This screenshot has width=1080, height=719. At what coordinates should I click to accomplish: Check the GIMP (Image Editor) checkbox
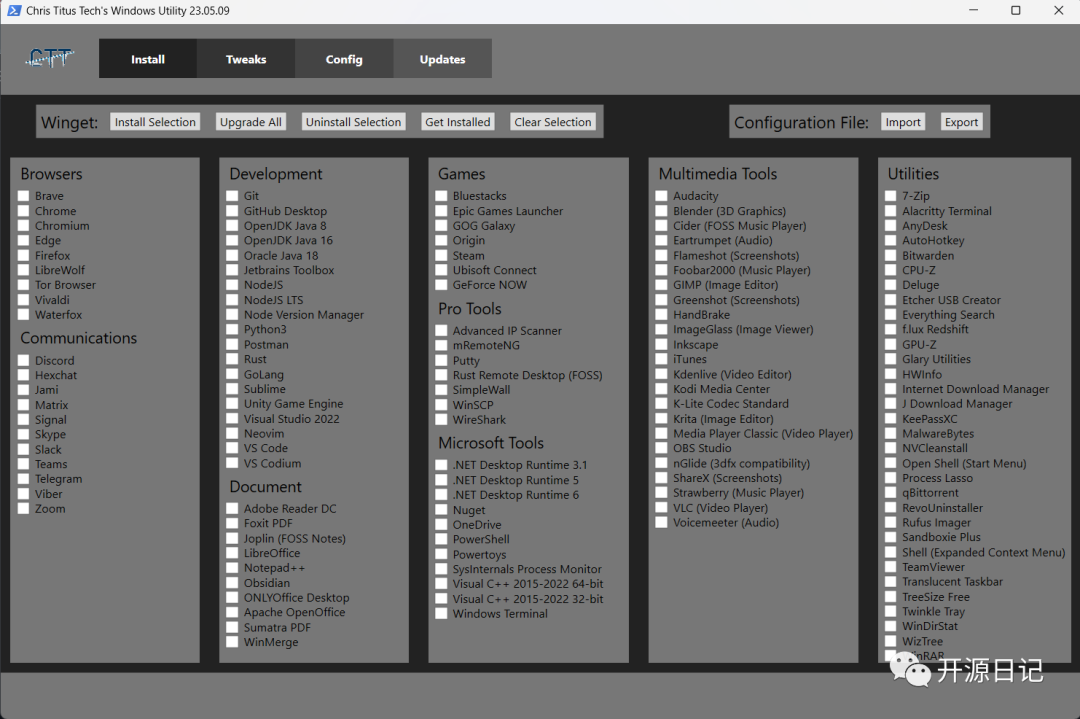[661, 285]
